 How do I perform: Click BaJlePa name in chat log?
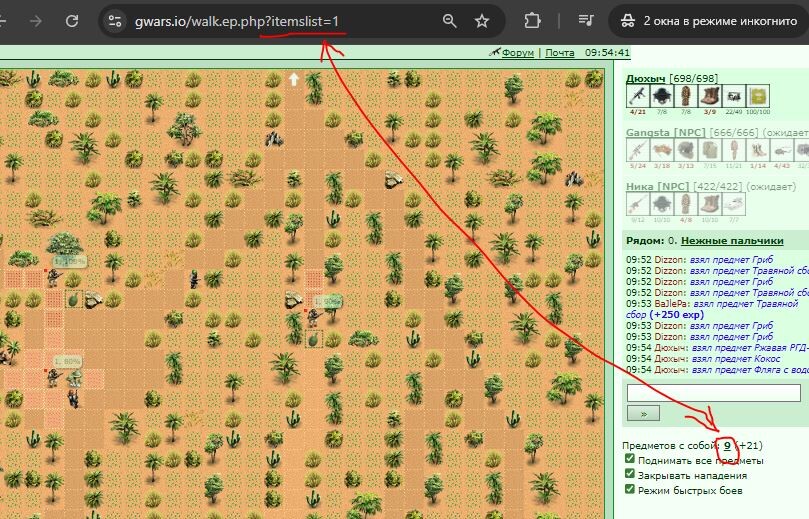pyautogui.click(x=672, y=304)
